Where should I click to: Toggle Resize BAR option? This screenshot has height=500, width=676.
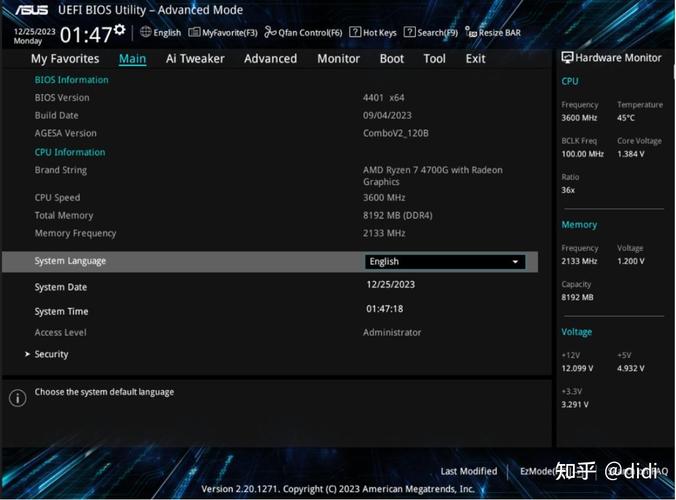(x=493, y=32)
